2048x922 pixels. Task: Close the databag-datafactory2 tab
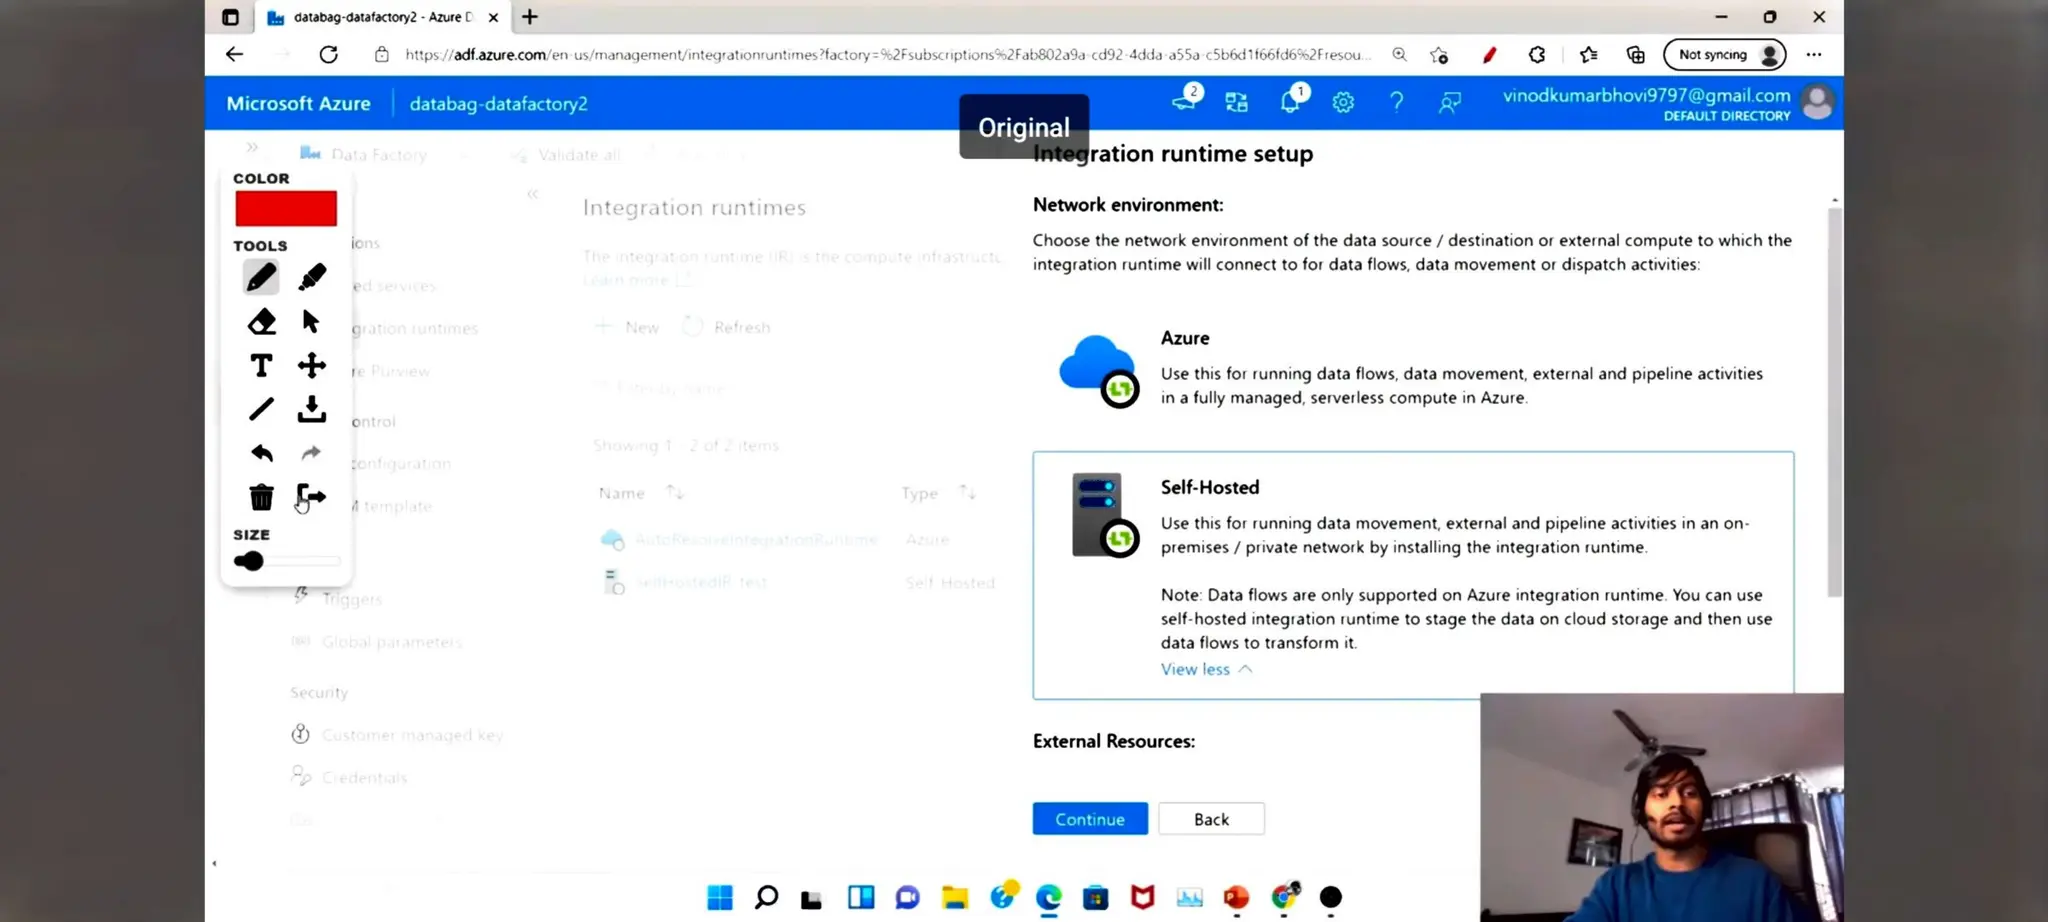tap(493, 17)
